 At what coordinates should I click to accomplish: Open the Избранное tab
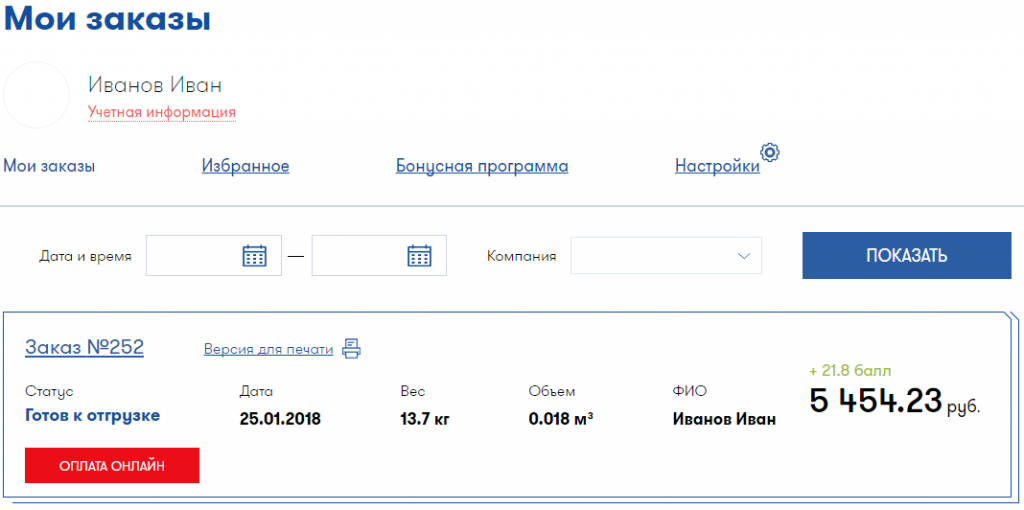pyautogui.click(x=245, y=166)
